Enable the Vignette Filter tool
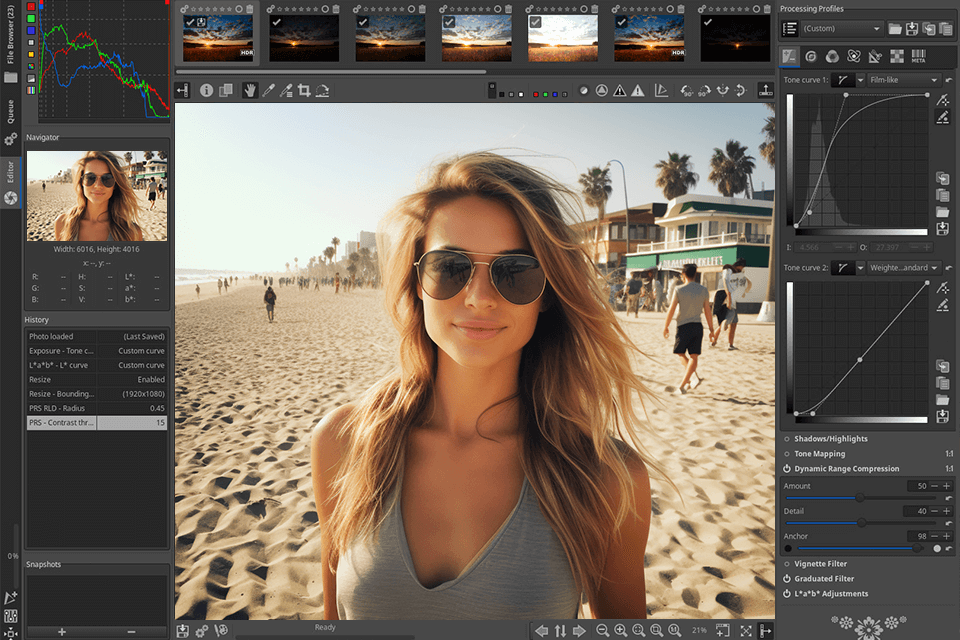Screen dimensions: 960x640 pos(787,563)
